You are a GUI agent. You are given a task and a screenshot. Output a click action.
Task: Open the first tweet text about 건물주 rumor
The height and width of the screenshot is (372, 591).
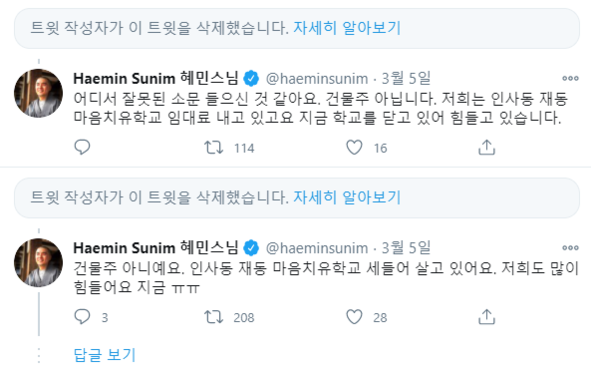tap(320, 109)
